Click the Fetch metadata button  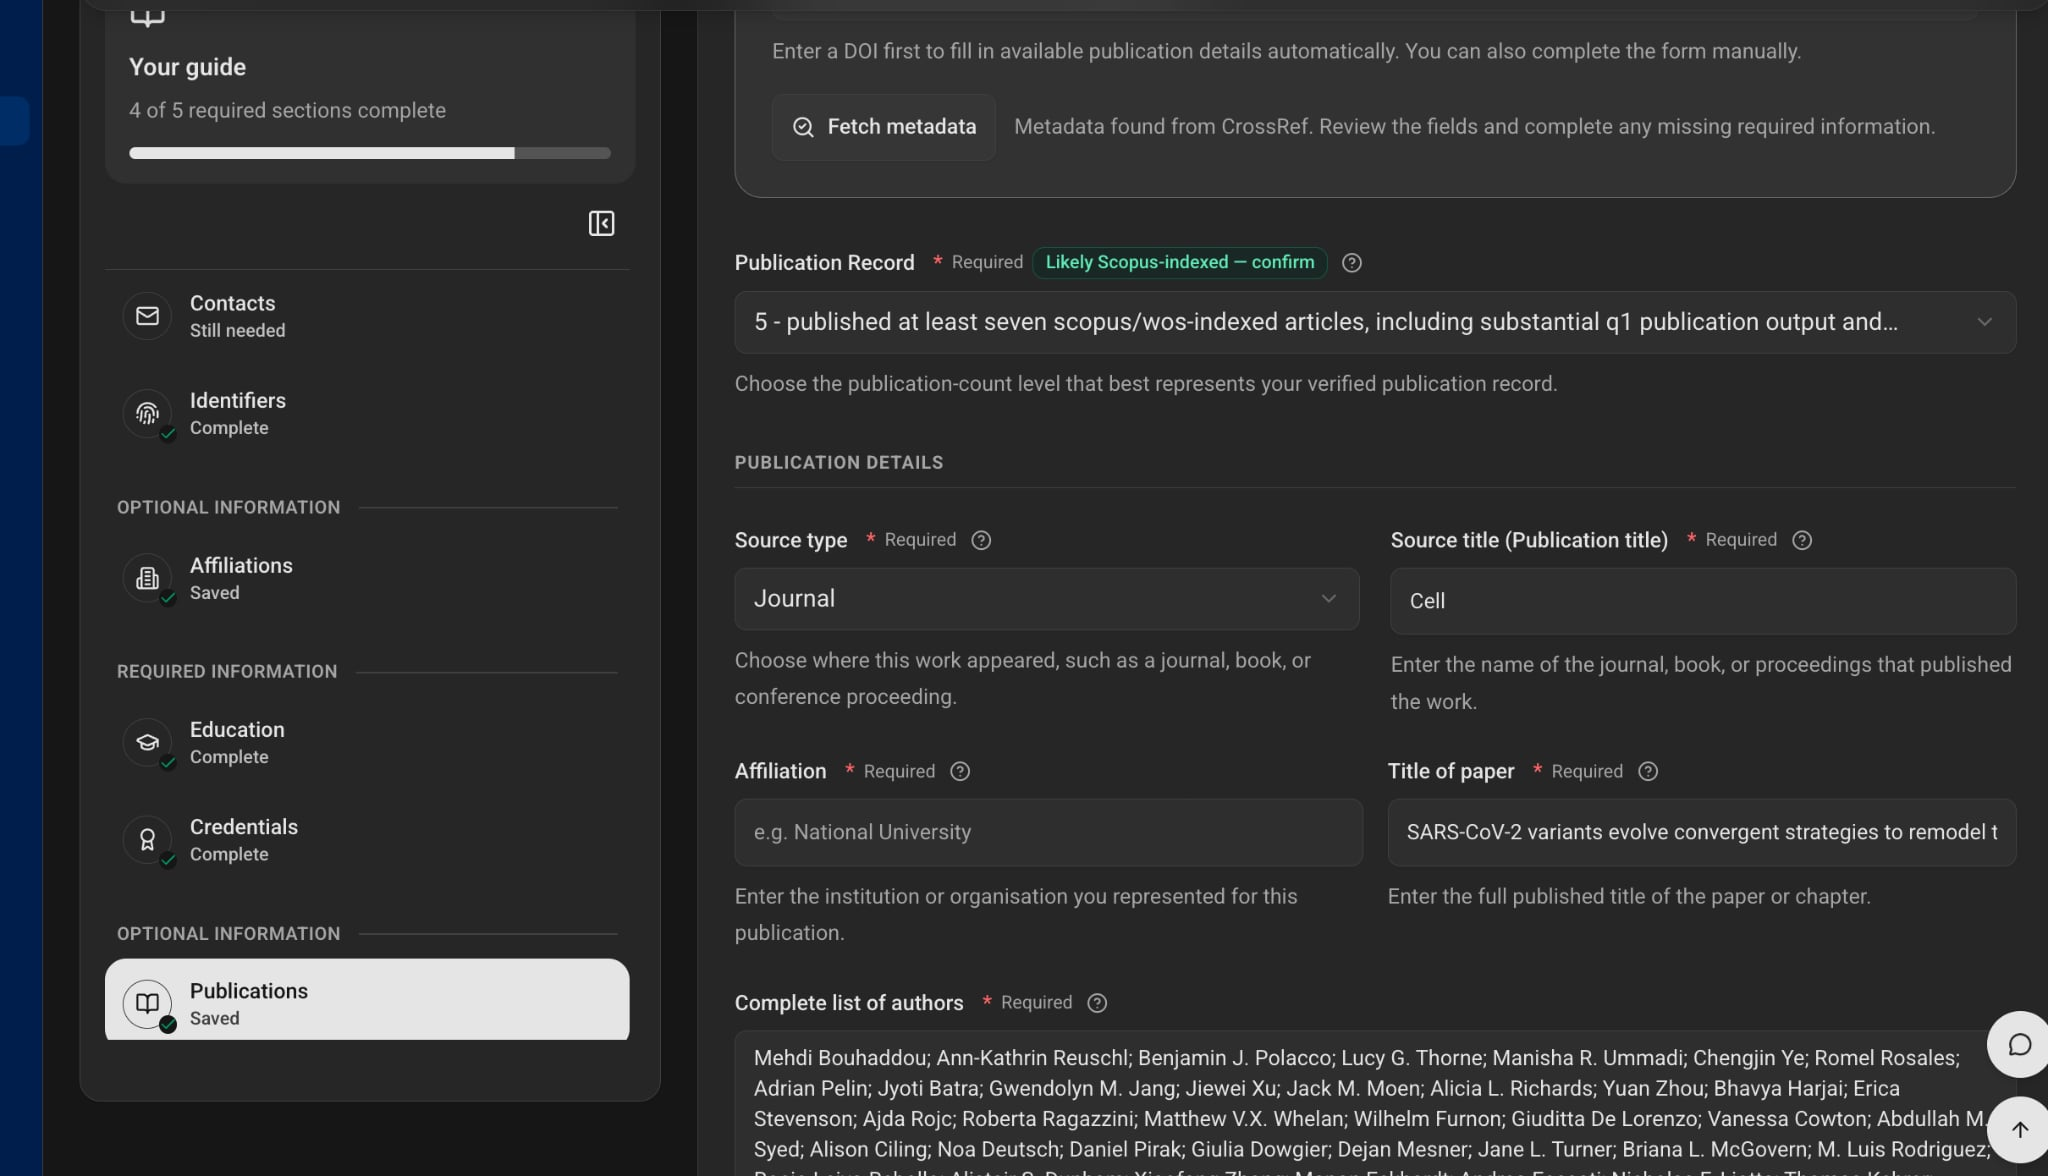pyautogui.click(x=883, y=127)
